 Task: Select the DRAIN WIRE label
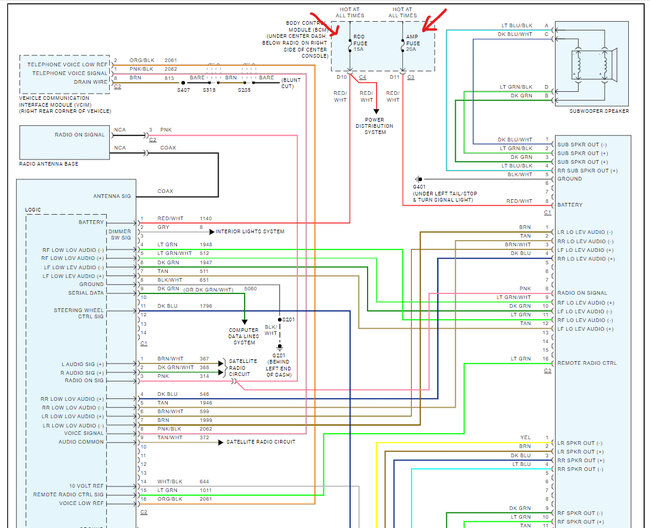(91, 82)
